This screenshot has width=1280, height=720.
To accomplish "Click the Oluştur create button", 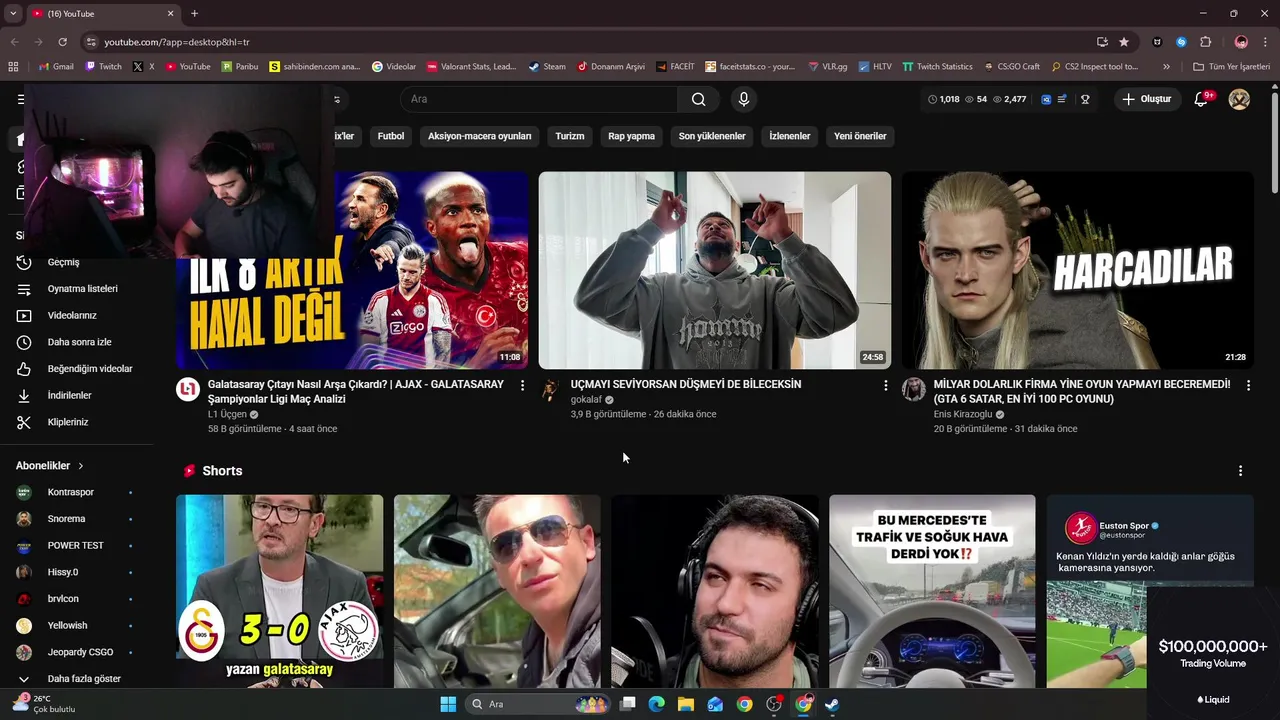I will [1146, 99].
